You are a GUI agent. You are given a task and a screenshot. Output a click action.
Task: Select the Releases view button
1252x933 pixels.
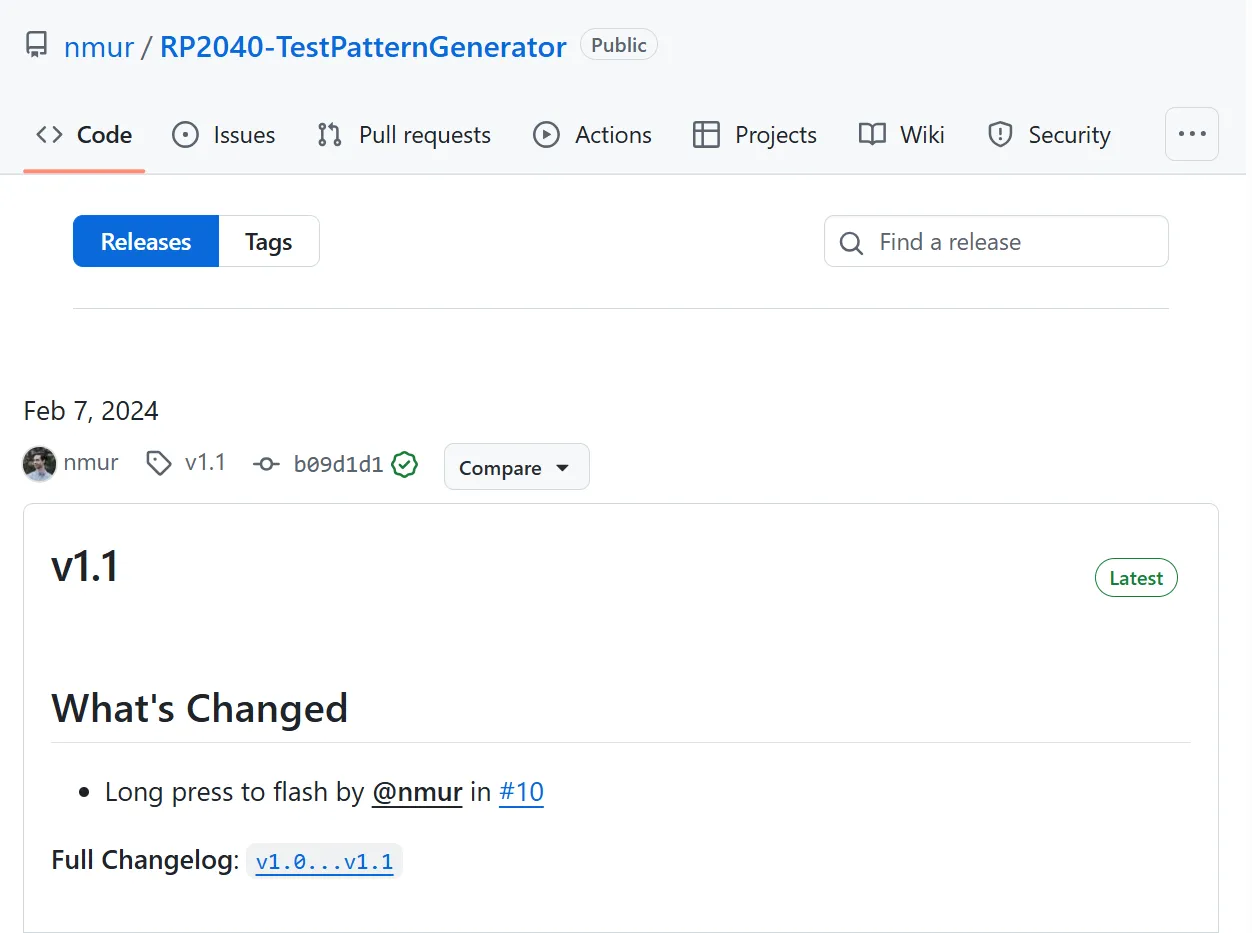click(146, 242)
